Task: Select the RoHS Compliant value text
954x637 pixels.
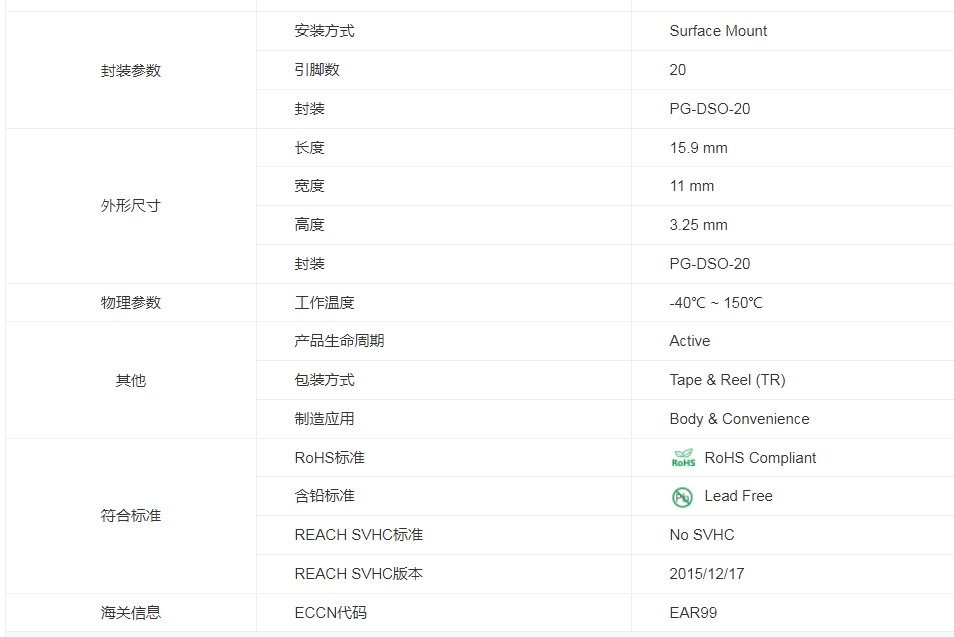Action: pos(760,458)
